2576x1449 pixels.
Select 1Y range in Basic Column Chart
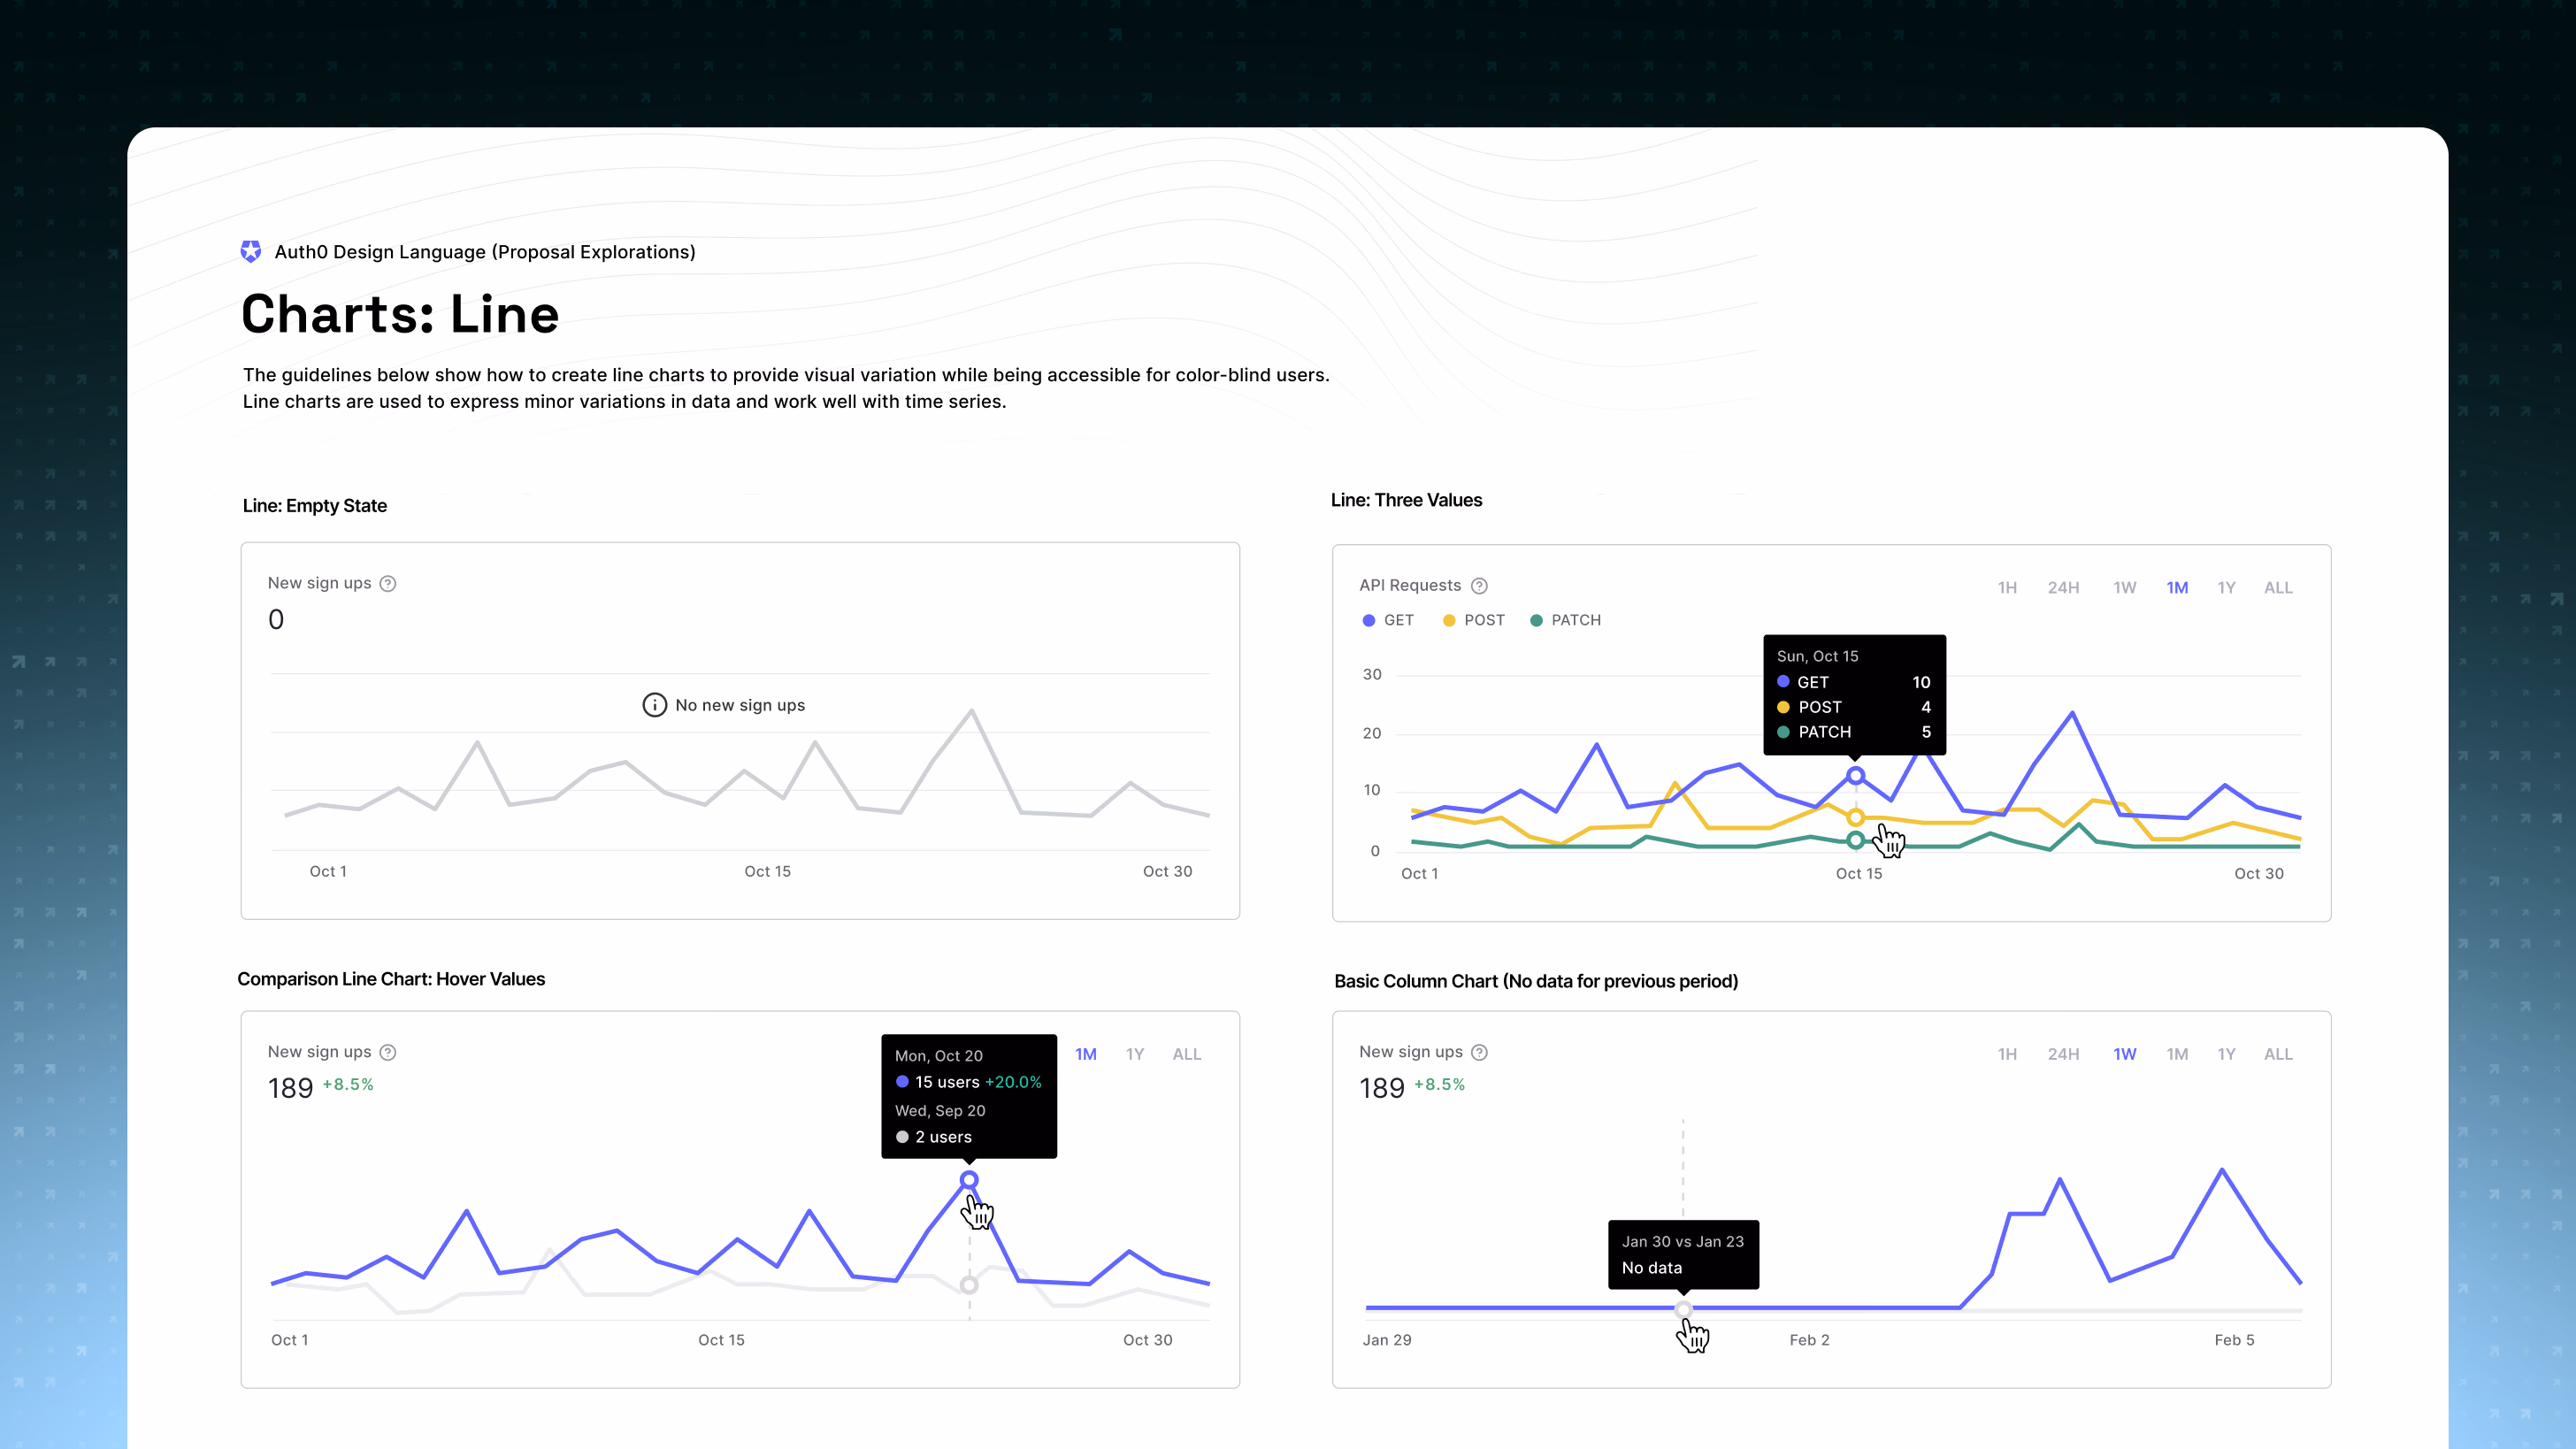coord(2226,1054)
